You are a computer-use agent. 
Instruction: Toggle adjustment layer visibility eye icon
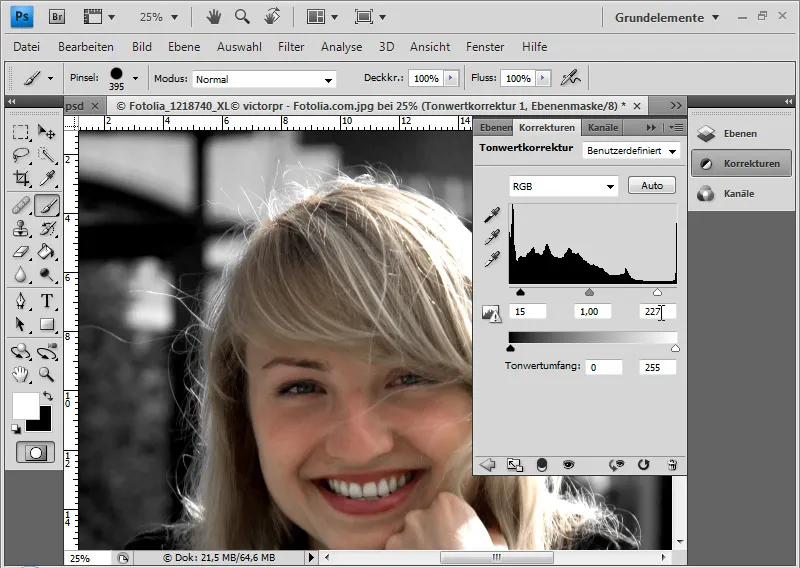(x=568, y=464)
